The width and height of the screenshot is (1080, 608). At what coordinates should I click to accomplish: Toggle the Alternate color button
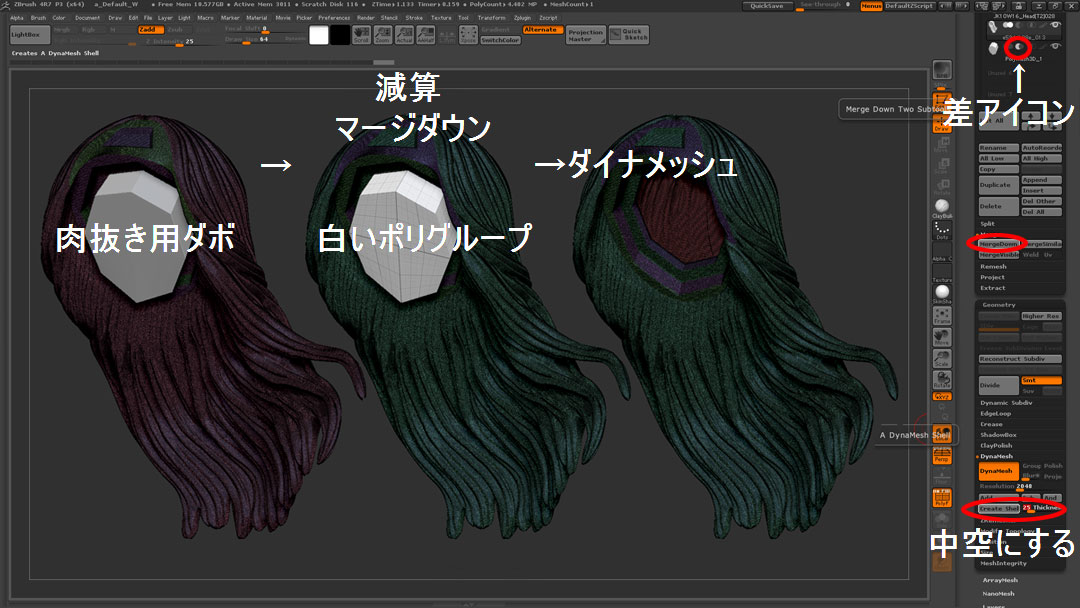click(543, 30)
